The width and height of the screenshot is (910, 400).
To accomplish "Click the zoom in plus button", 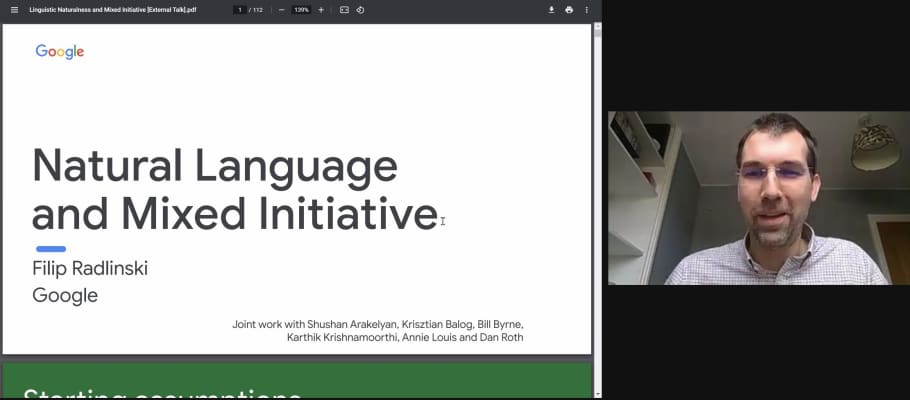I will pyautogui.click(x=321, y=10).
